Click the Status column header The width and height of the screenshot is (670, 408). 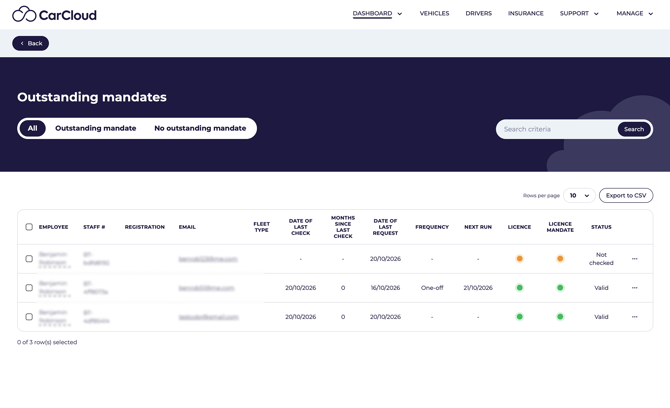(601, 227)
